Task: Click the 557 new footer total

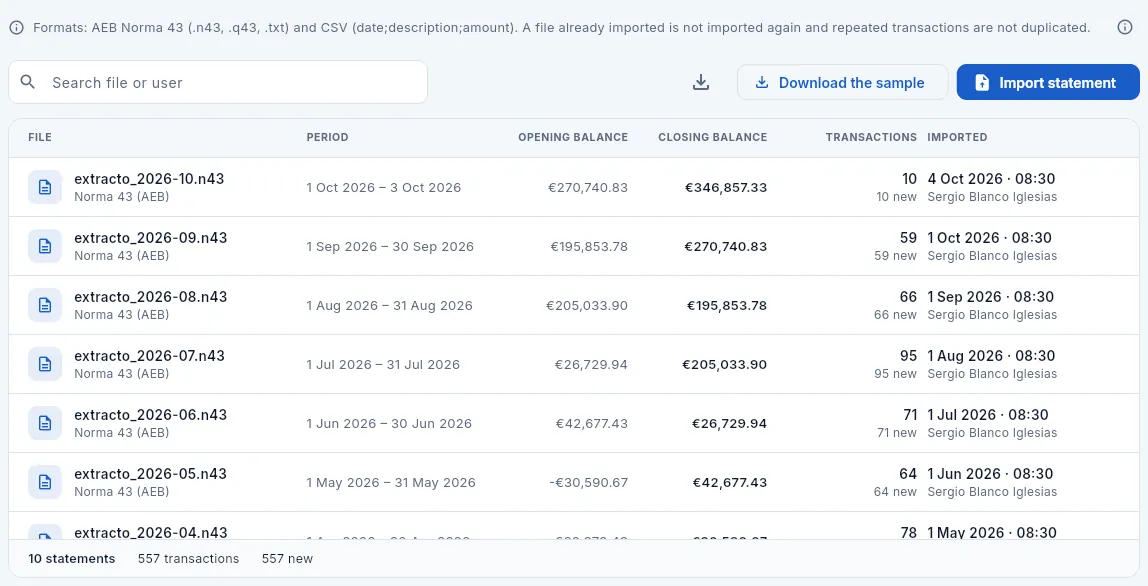Action: pyautogui.click(x=287, y=559)
